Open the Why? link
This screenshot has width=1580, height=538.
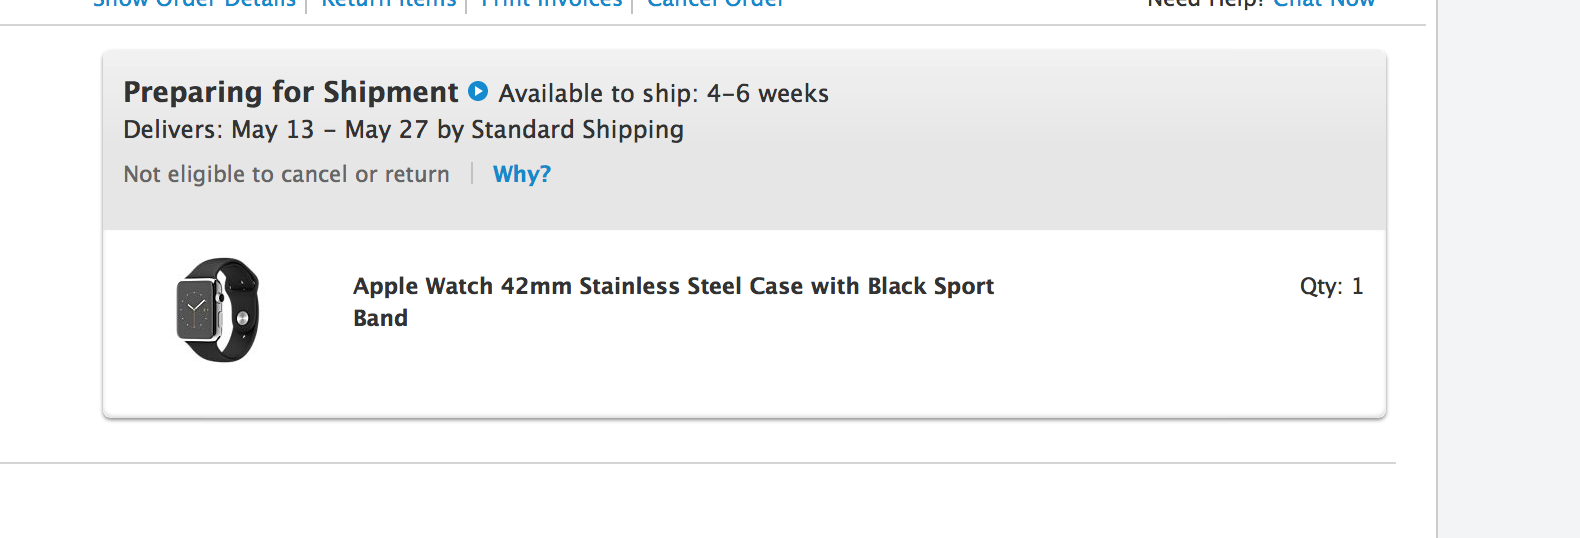(522, 174)
